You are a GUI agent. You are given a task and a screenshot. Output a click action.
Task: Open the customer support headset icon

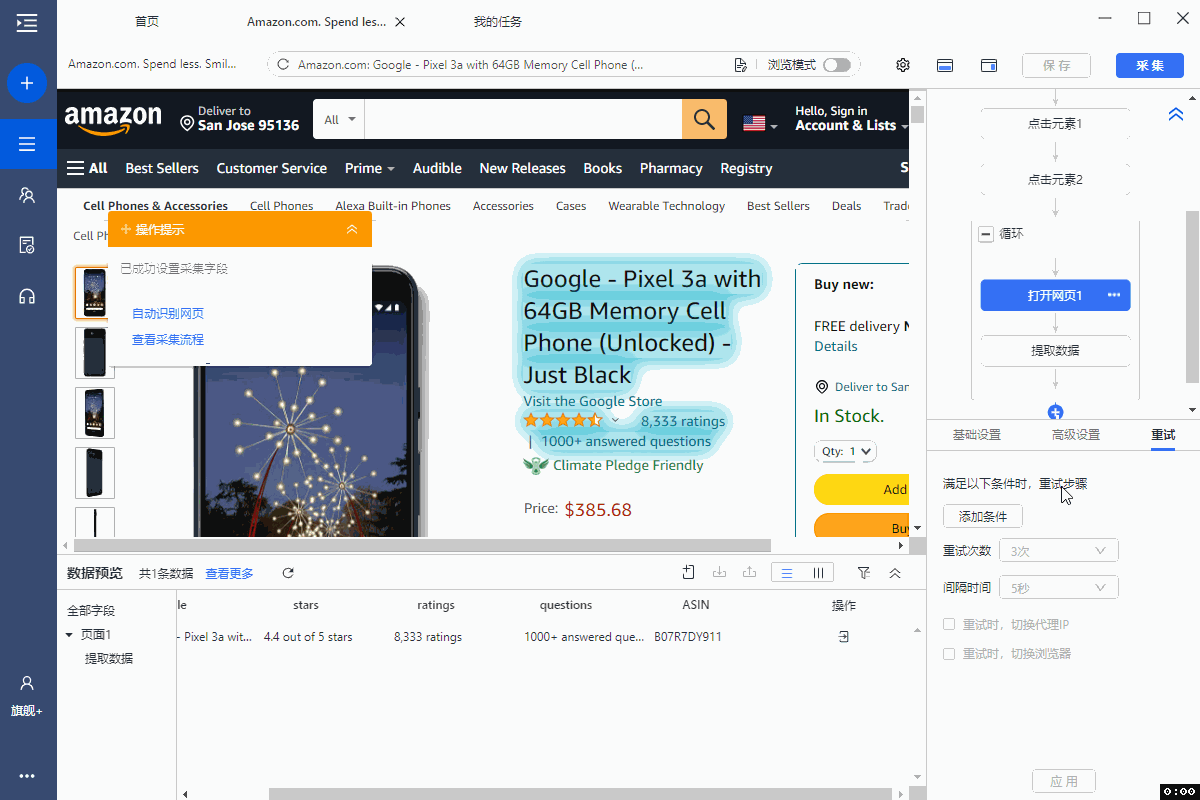[27, 296]
